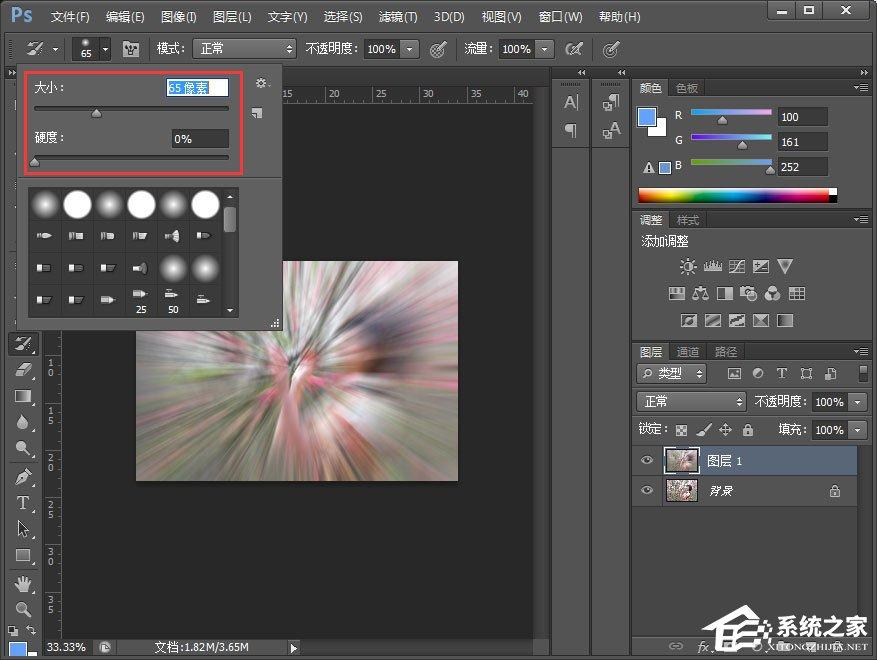The image size is (877, 660).
Task: Add a Color Balance adjustment
Action: coord(700,293)
